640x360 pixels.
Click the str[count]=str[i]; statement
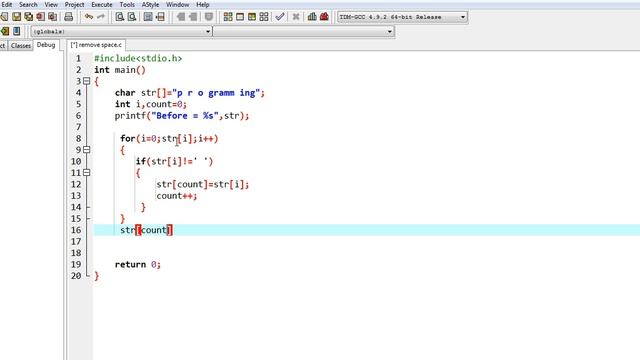point(202,184)
